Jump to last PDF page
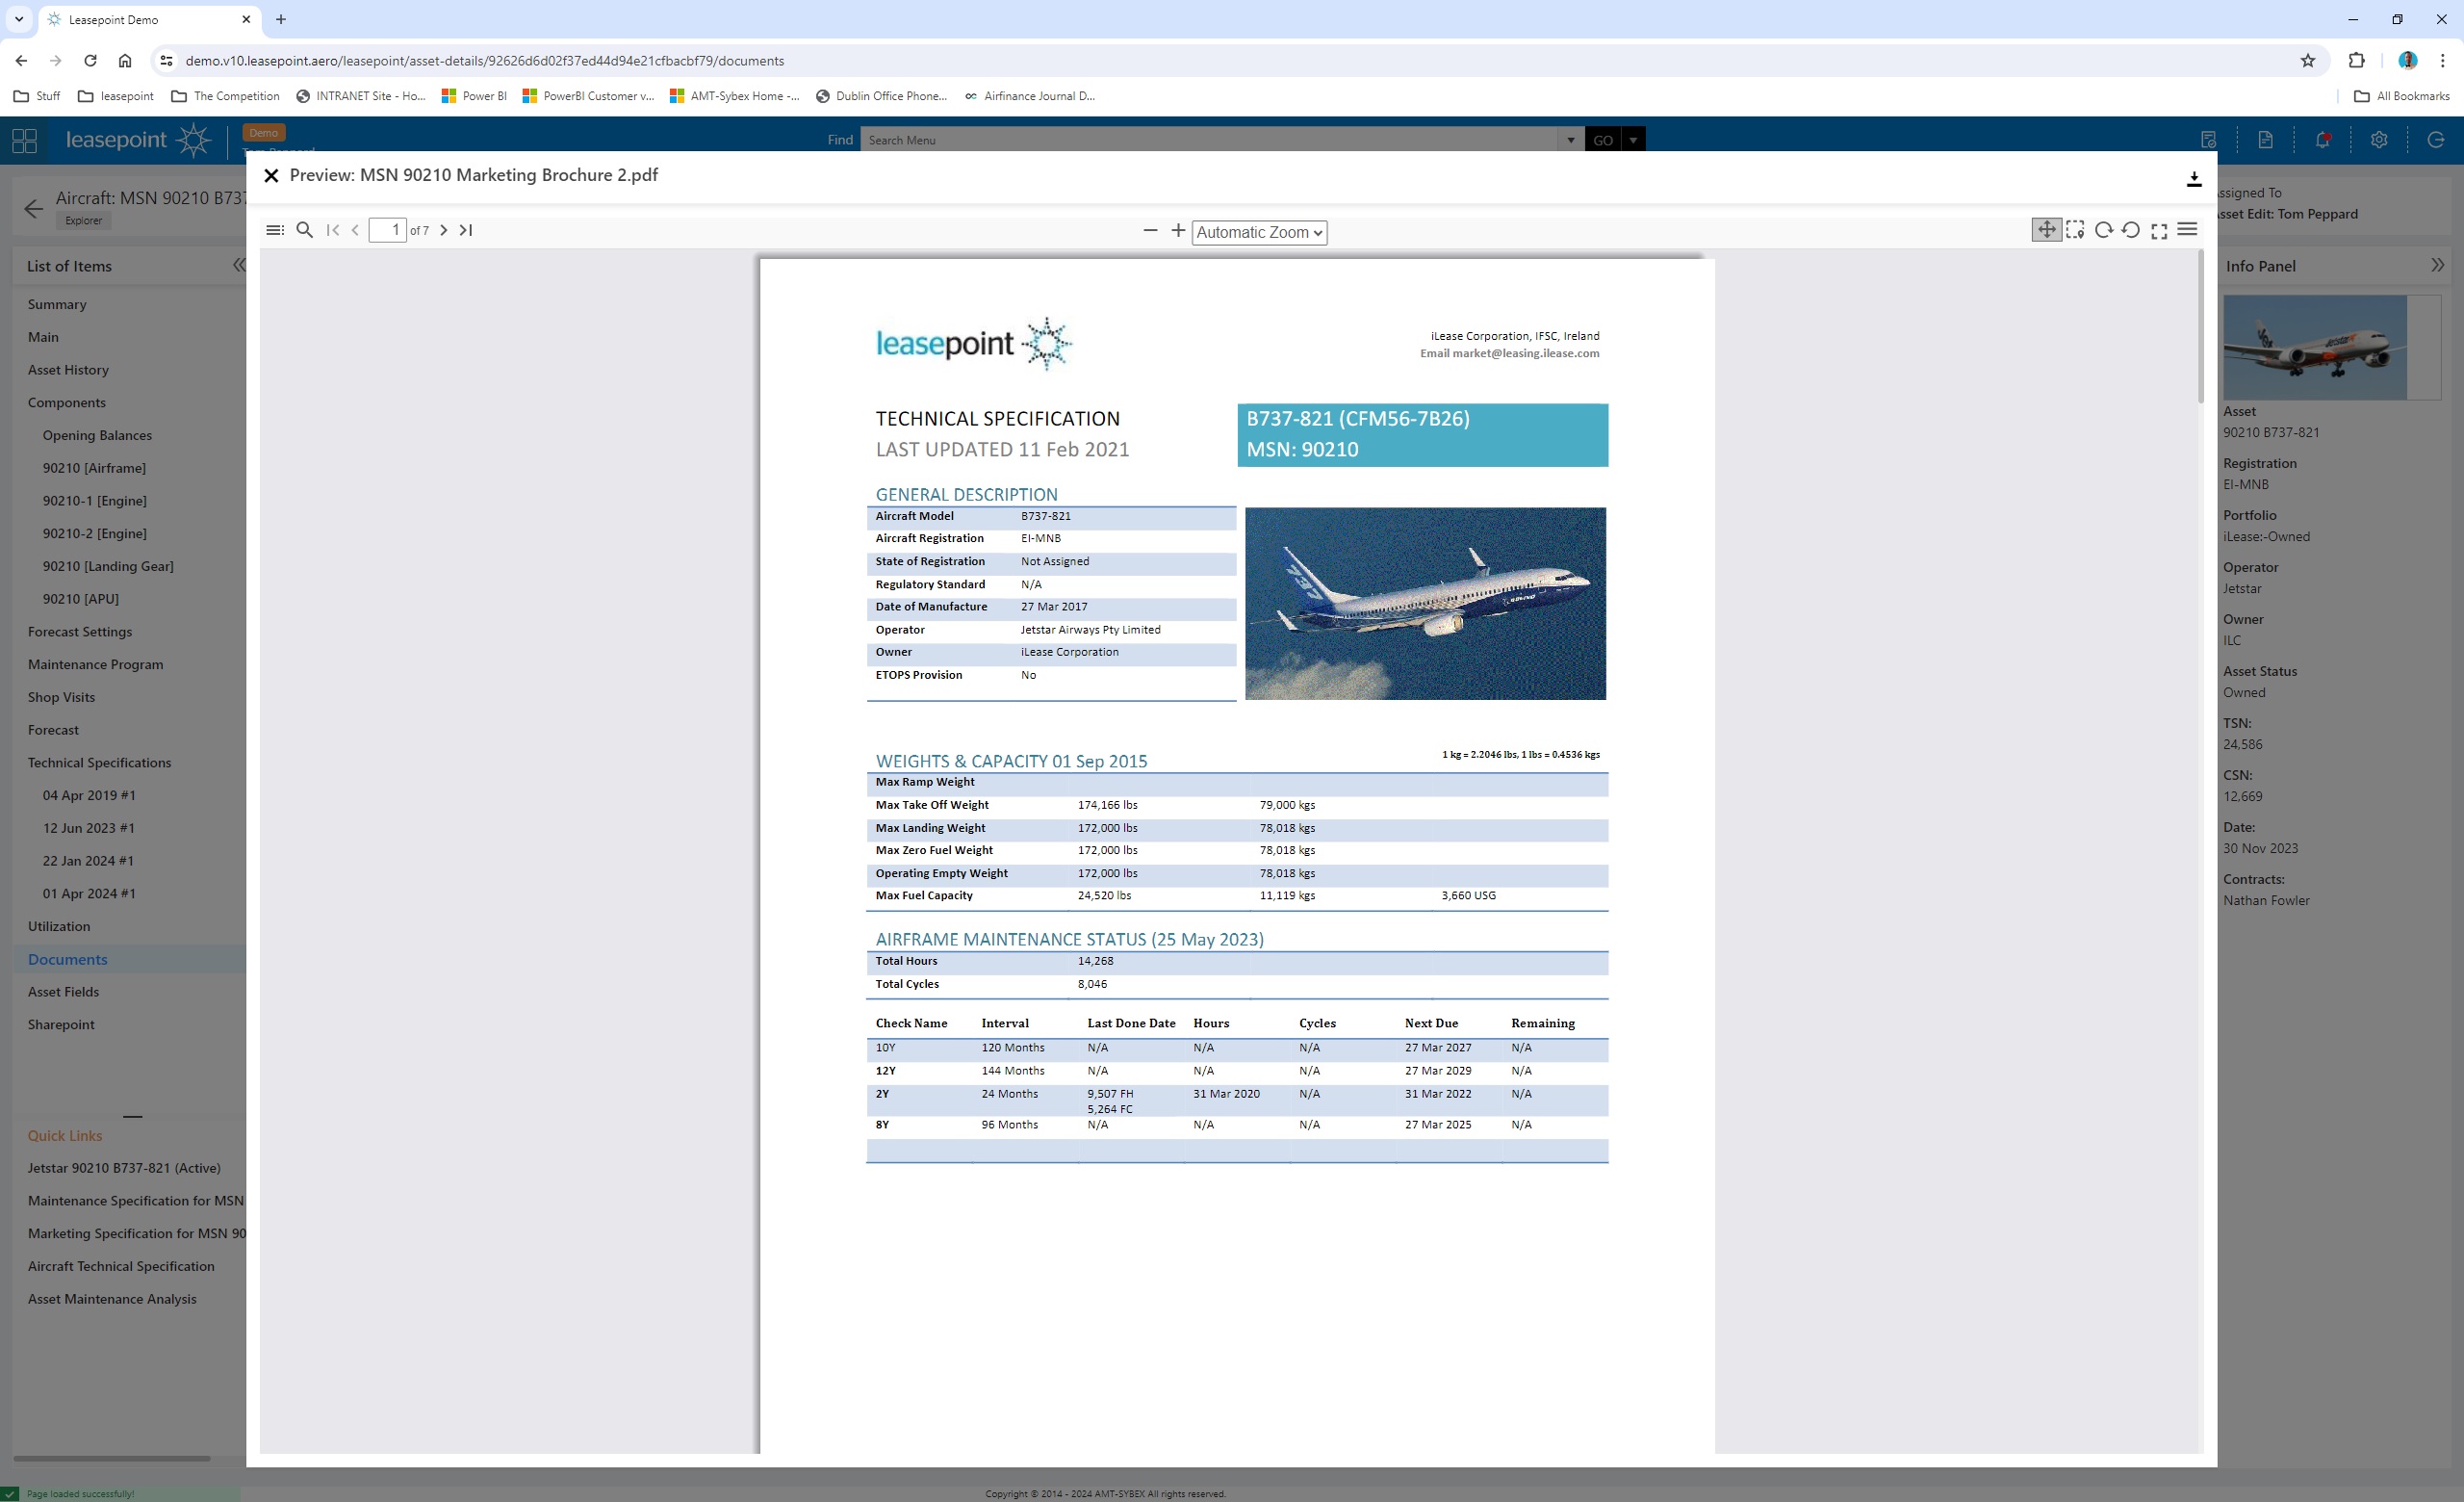Image resolution: width=2464 pixels, height=1502 pixels. [466, 230]
